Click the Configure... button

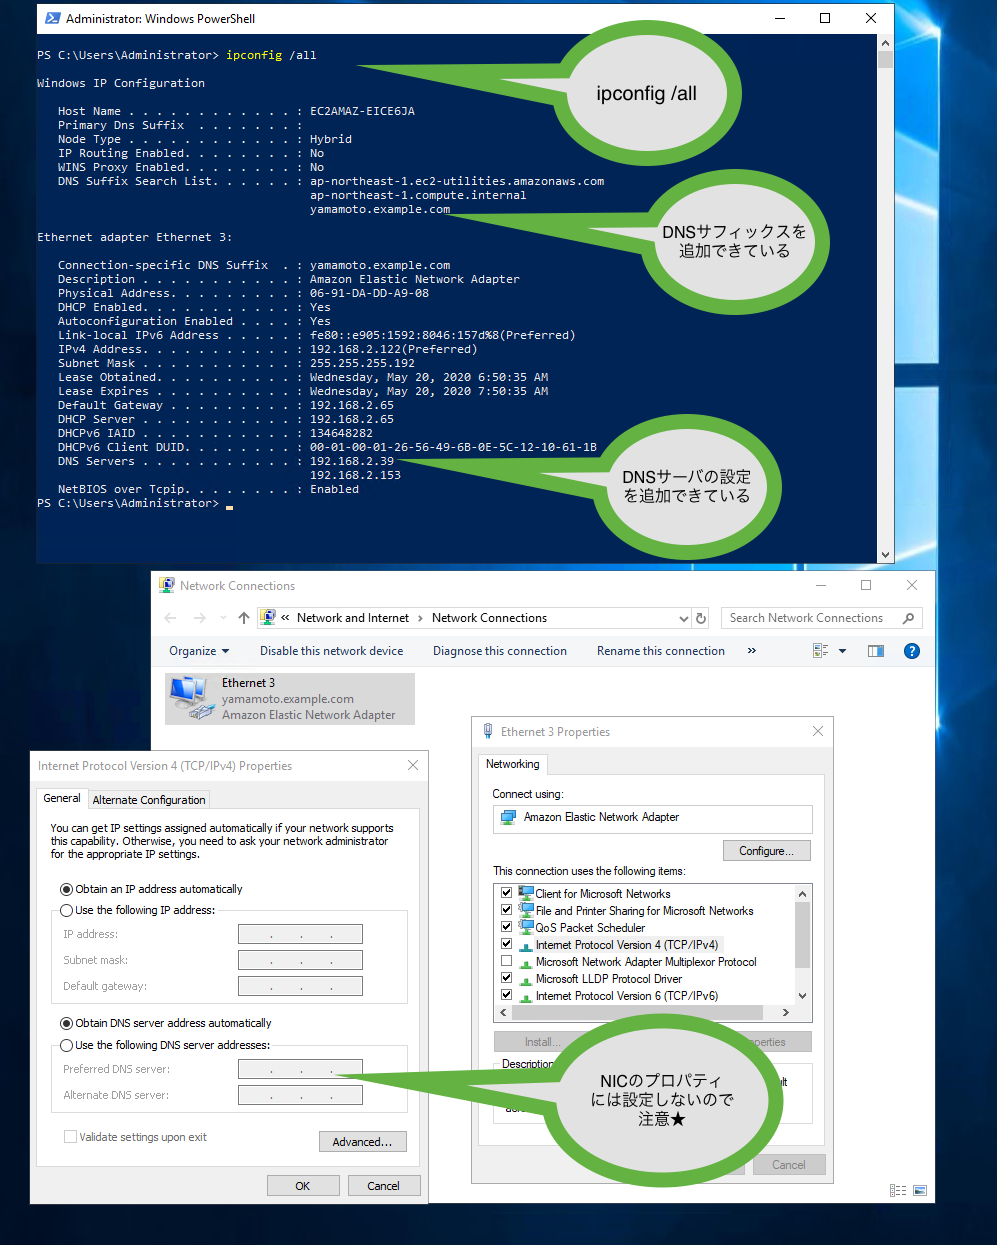click(766, 851)
